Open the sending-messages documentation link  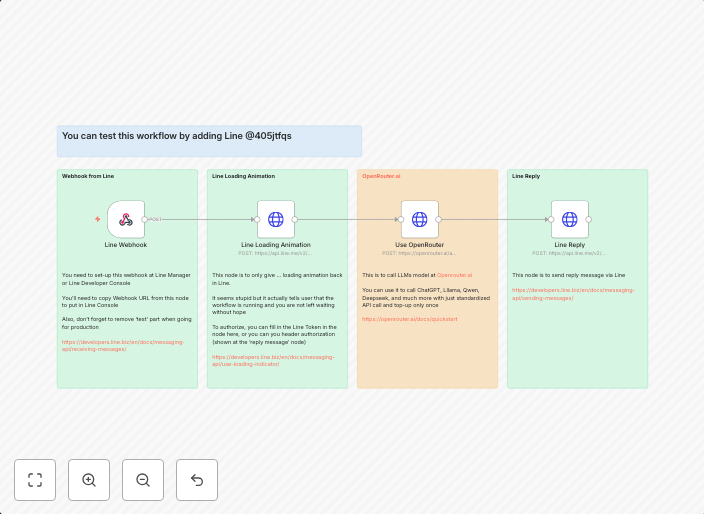click(x=560, y=293)
